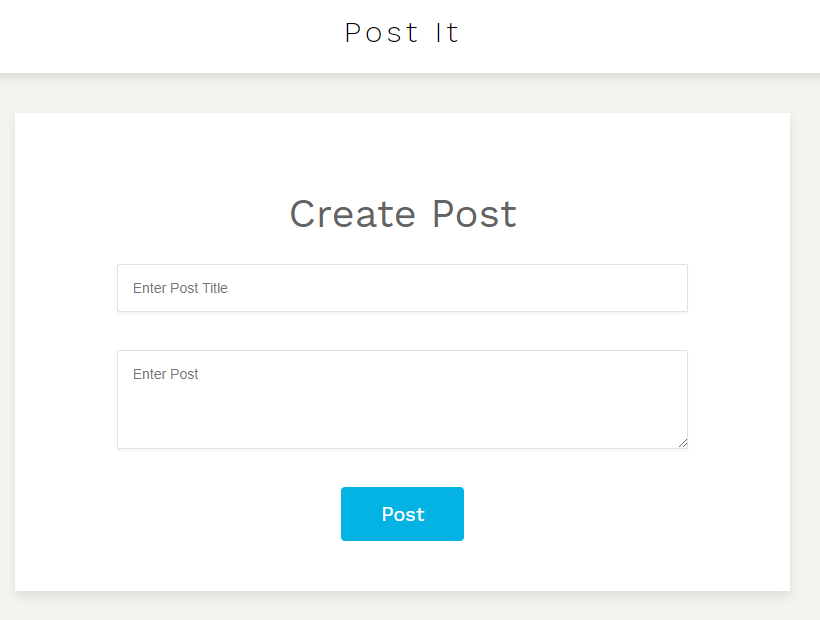Click the word 'Post' on the submit button

[x=403, y=514]
